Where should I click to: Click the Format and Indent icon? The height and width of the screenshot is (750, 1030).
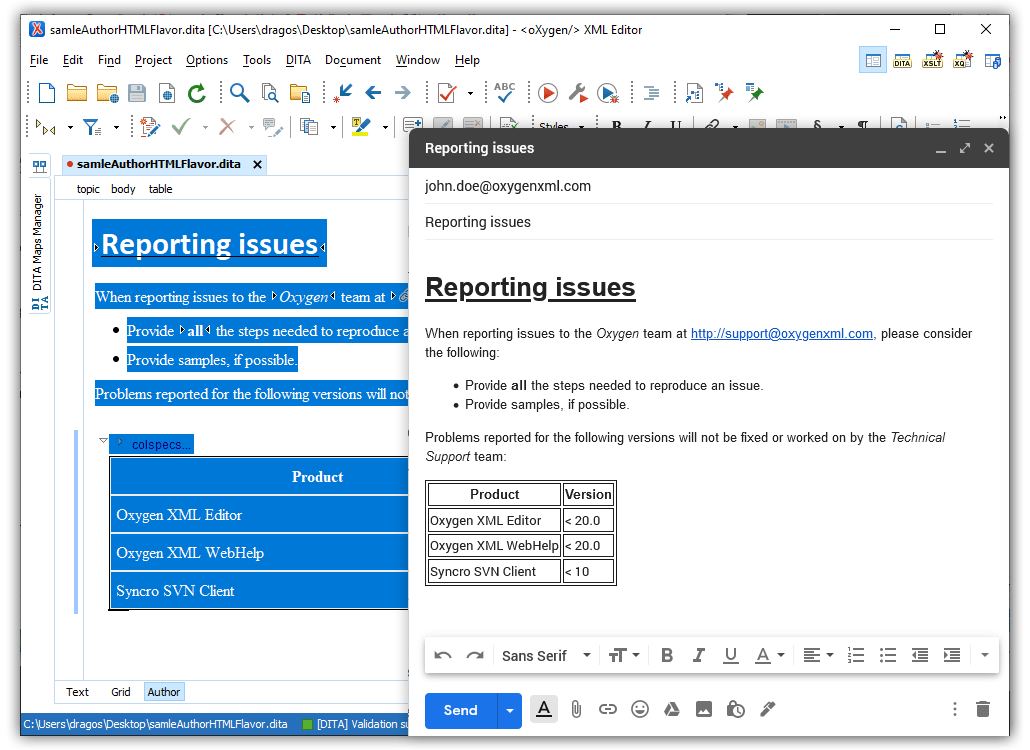[x=651, y=93]
